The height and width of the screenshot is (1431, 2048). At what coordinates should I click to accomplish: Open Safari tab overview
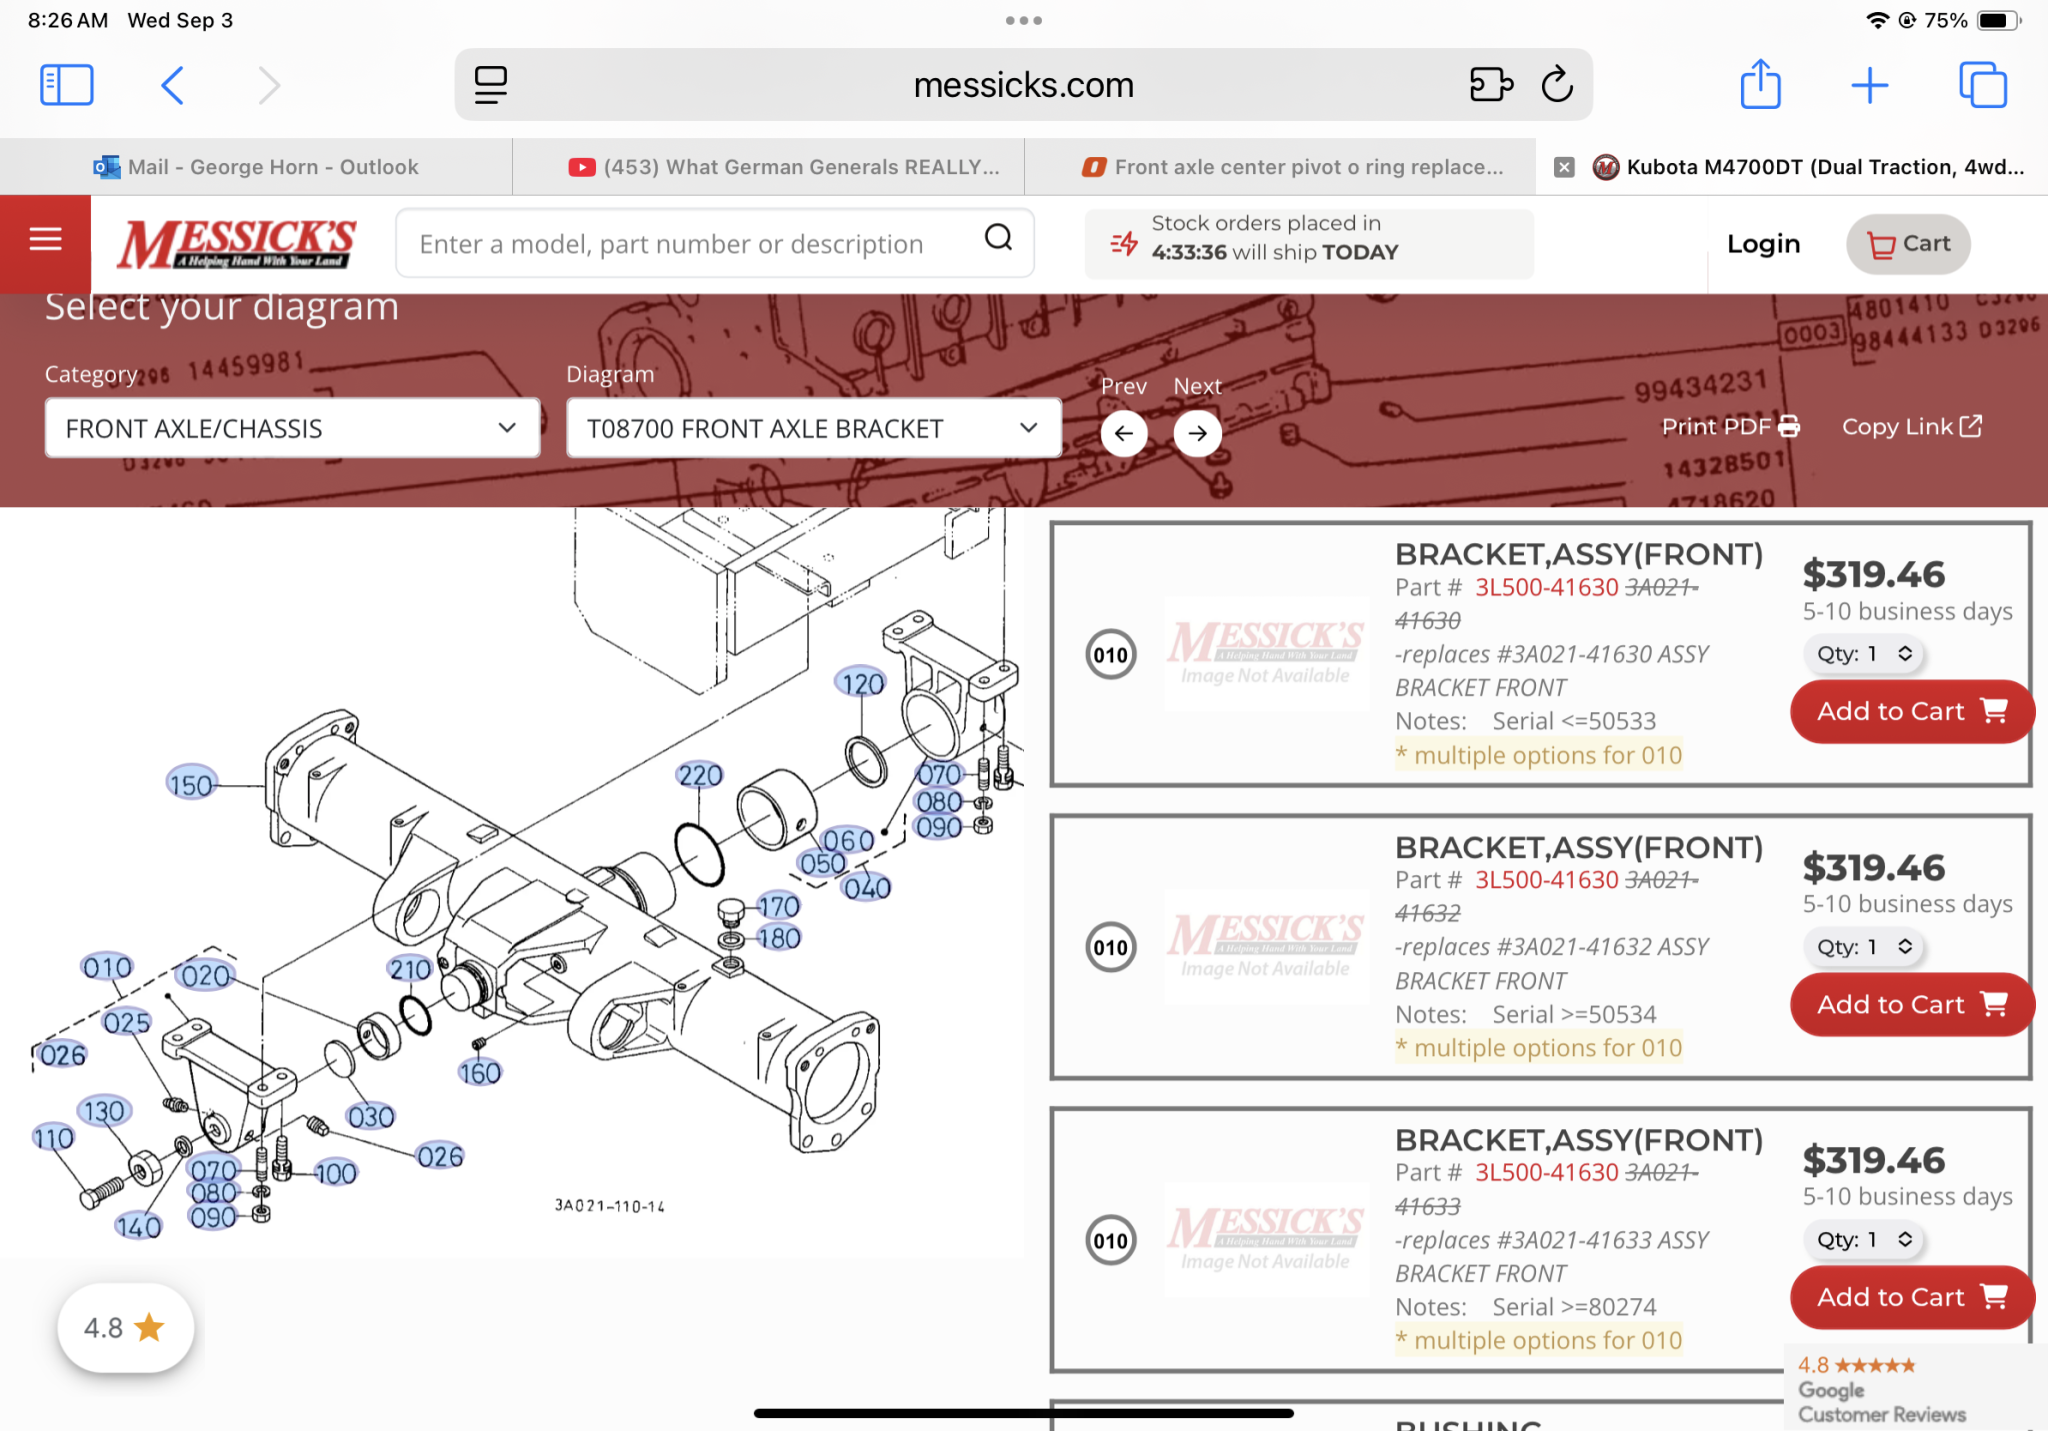pos(1982,85)
